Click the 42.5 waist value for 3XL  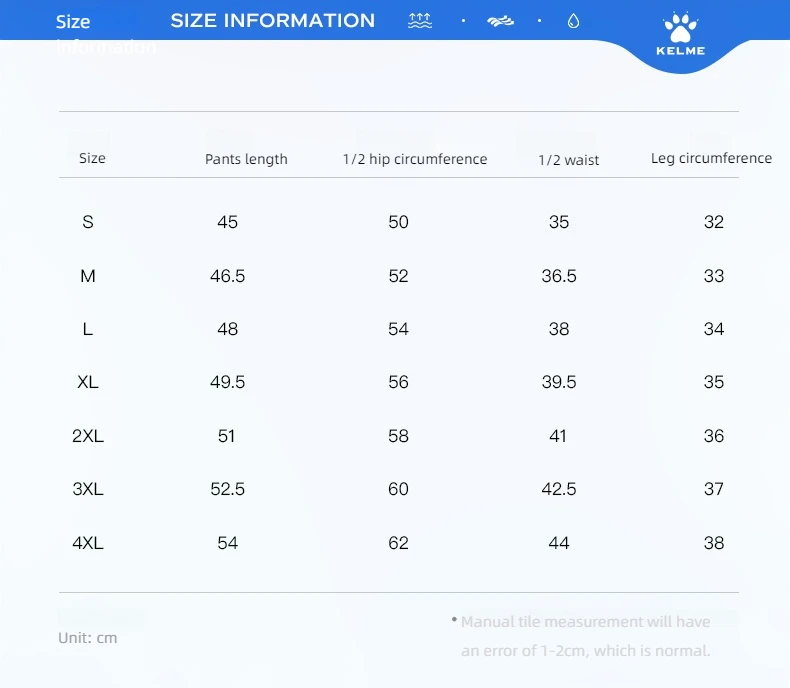tap(559, 489)
